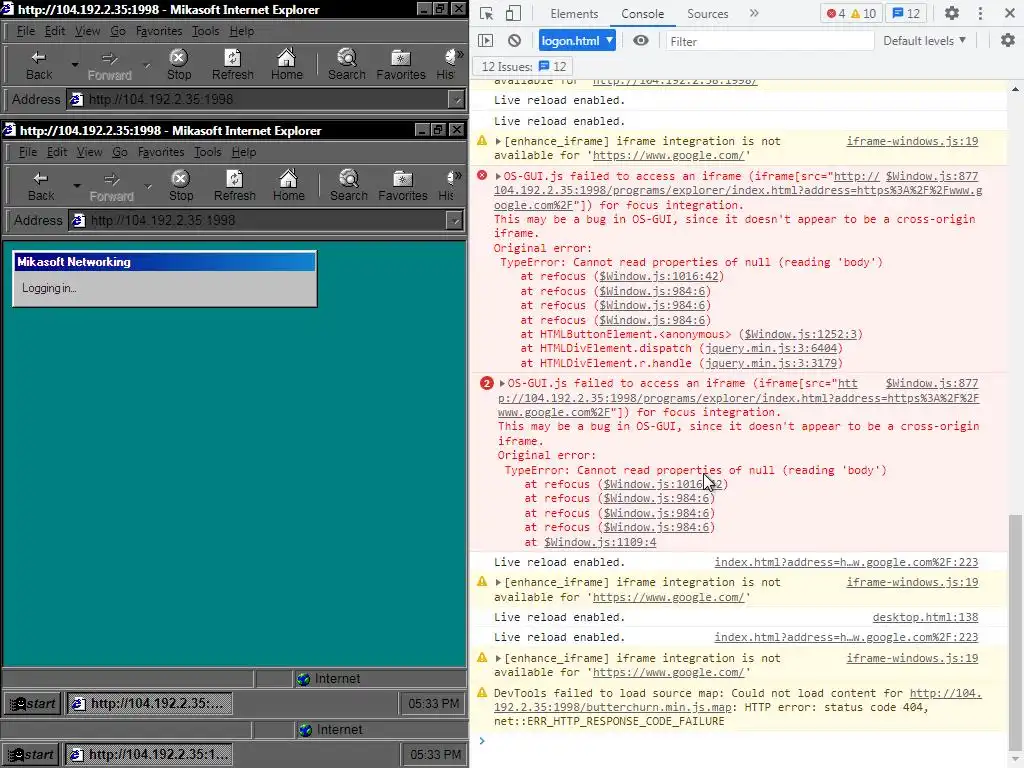
Task: Open File menu in inner Explorer
Action: click(27, 152)
